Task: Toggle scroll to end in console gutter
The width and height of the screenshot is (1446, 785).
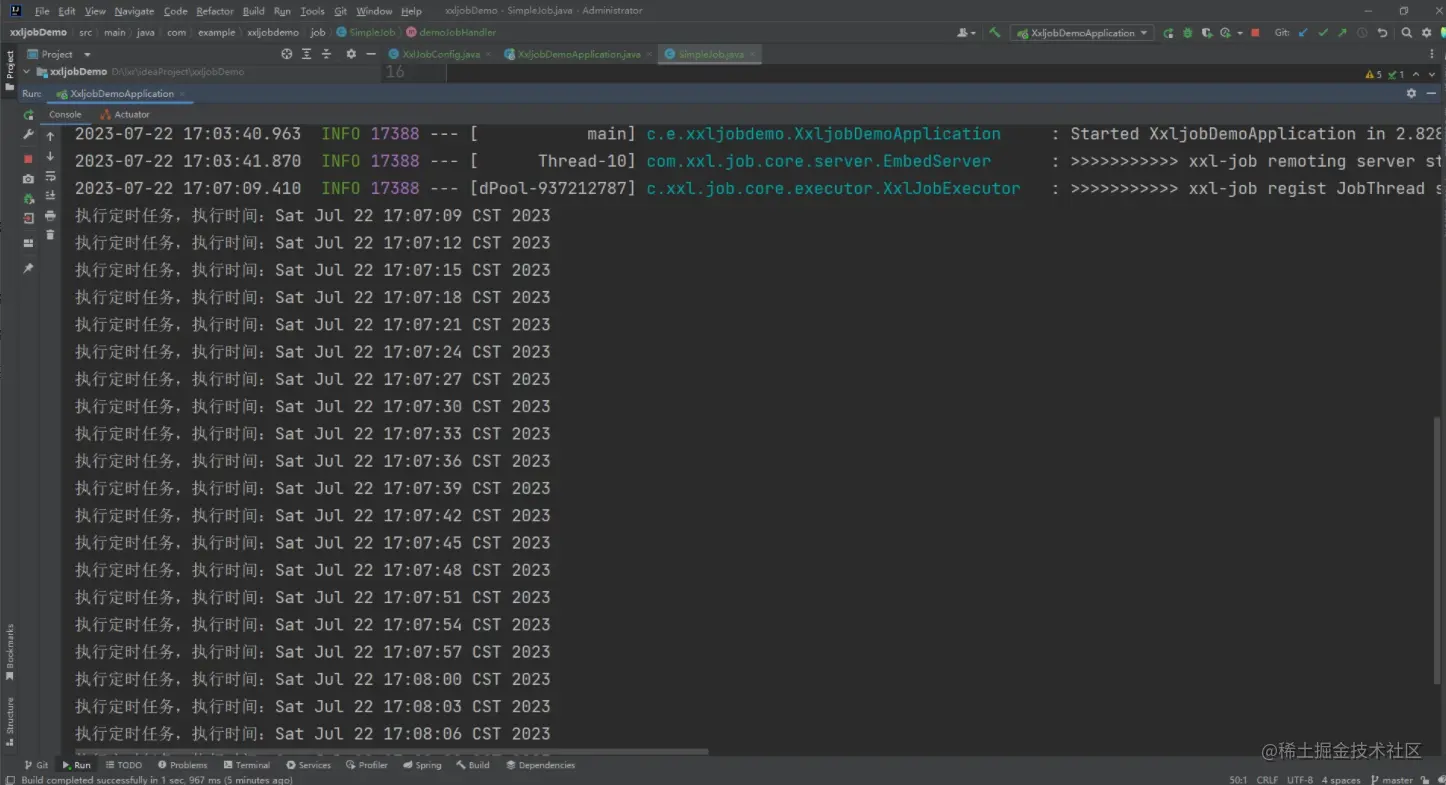Action: [x=50, y=196]
